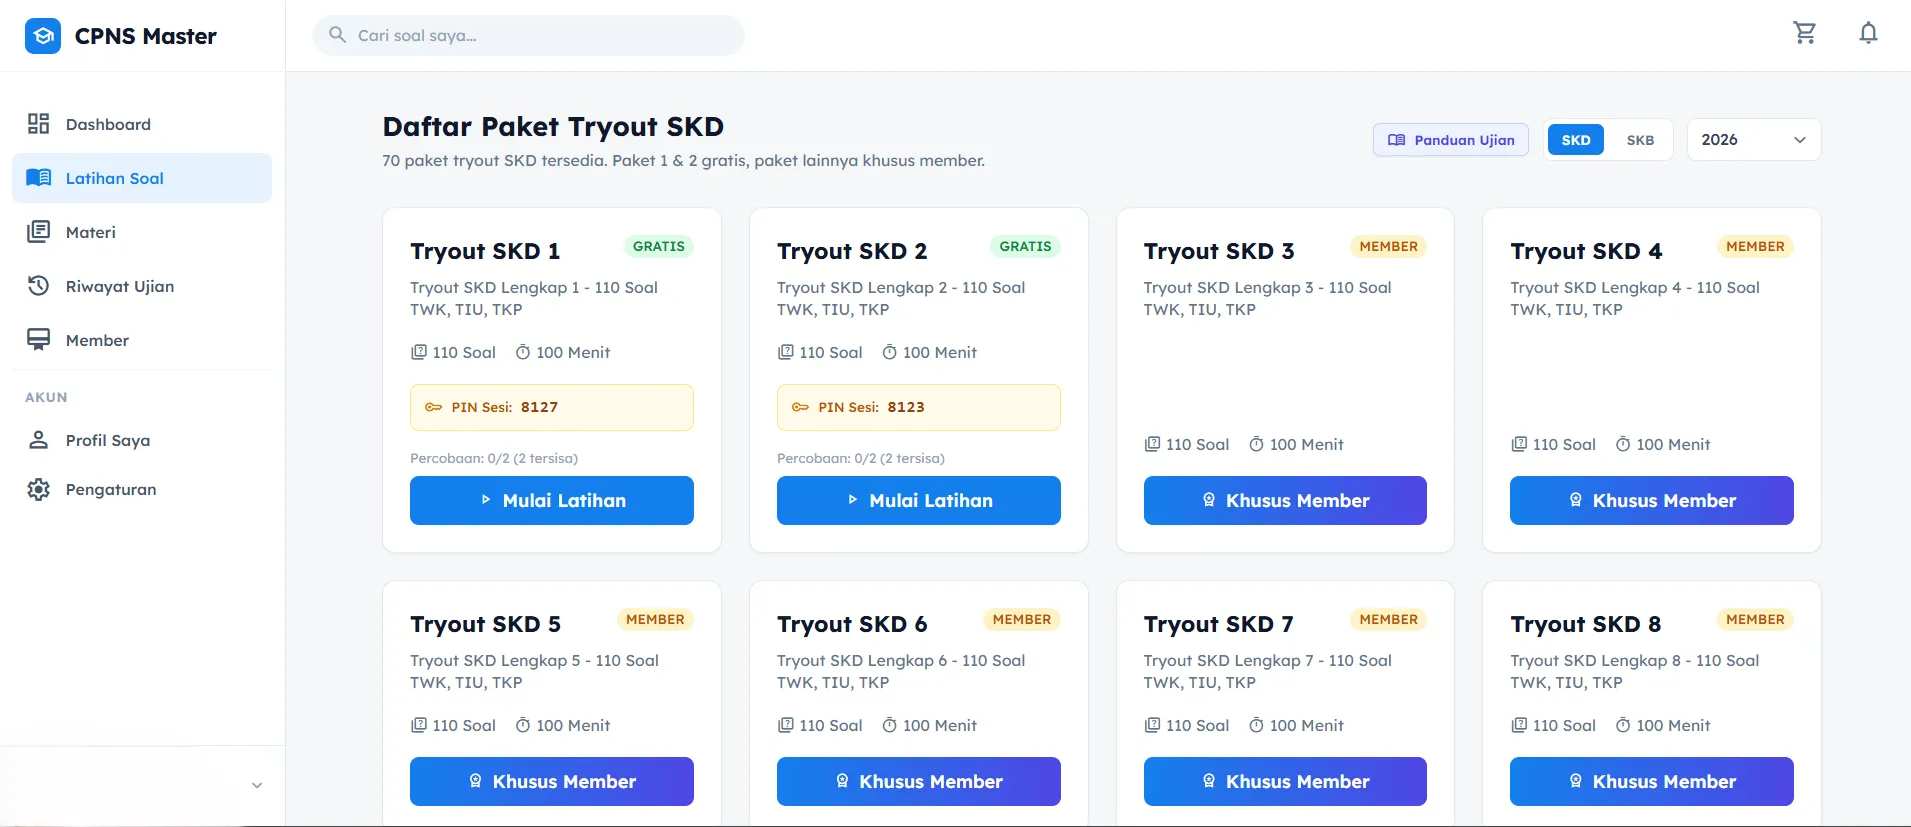This screenshot has height=827, width=1911.
Task: Start Mulai Latihan for Tryout SKD 1
Action: pyautogui.click(x=552, y=500)
